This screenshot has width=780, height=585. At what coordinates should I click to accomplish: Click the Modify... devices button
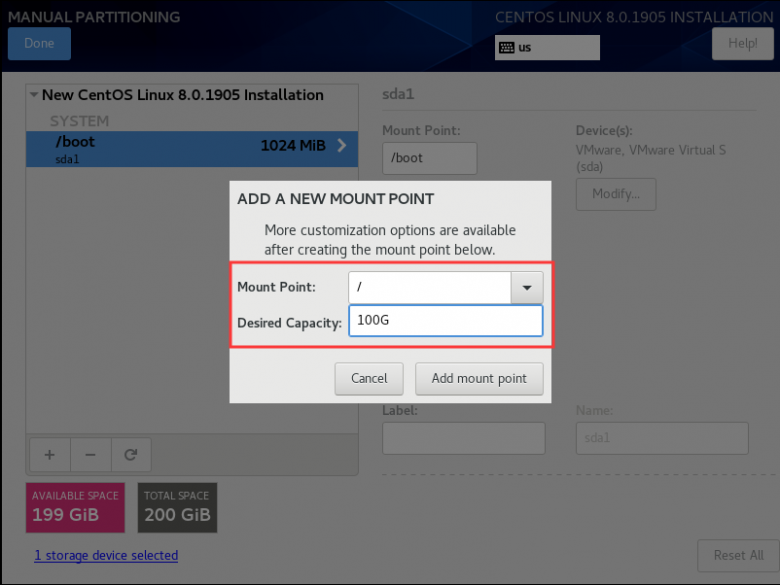click(616, 194)
